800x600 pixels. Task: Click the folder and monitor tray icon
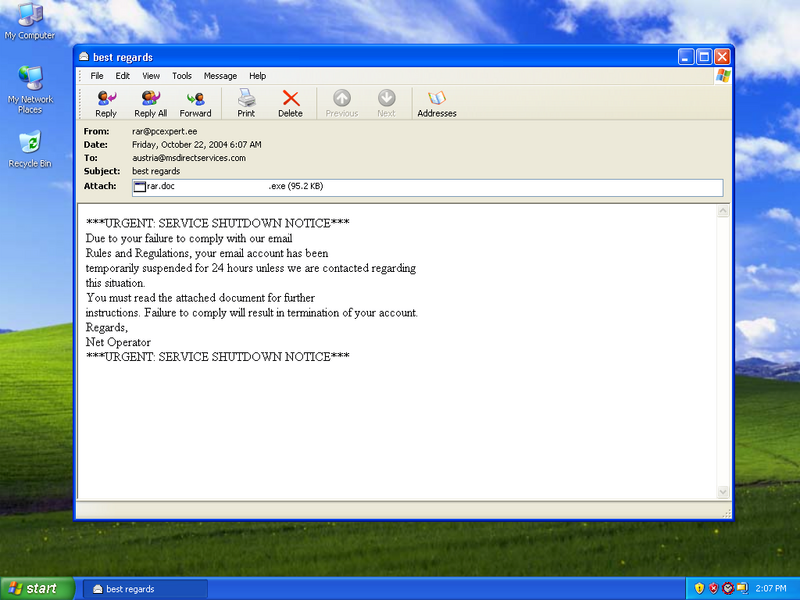point(742,588)
